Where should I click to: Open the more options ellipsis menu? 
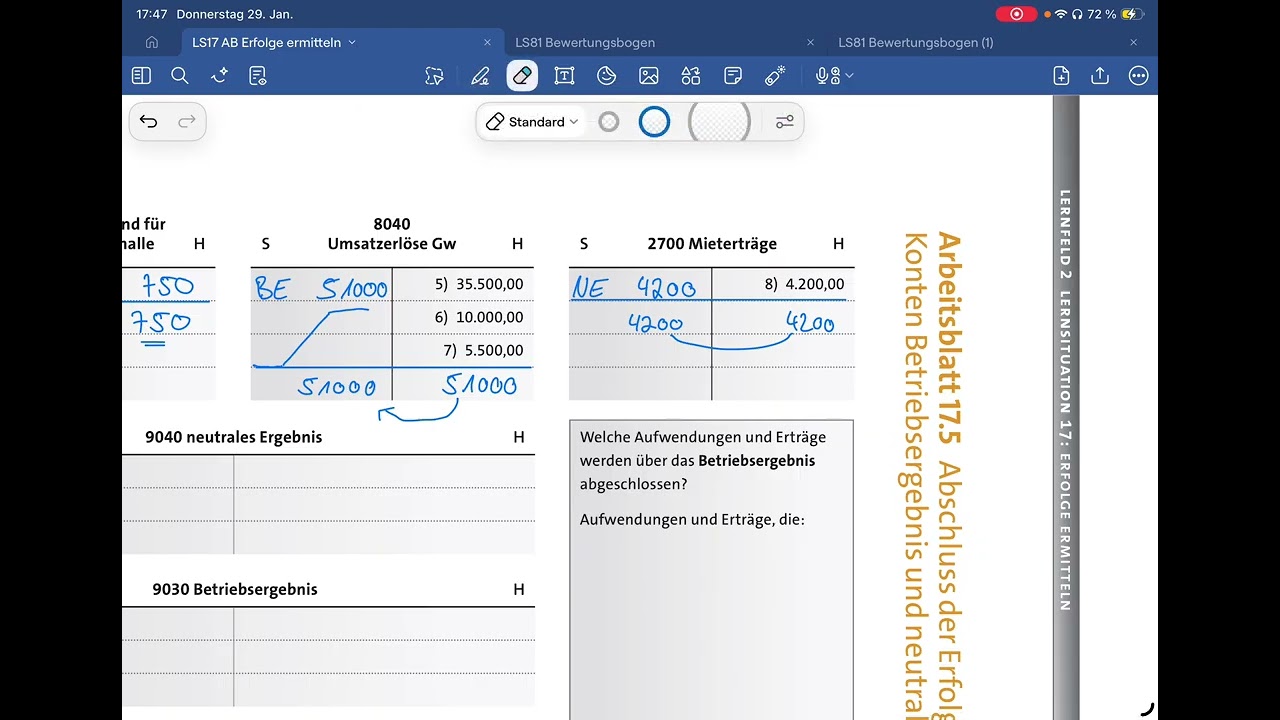[1138, 76]
